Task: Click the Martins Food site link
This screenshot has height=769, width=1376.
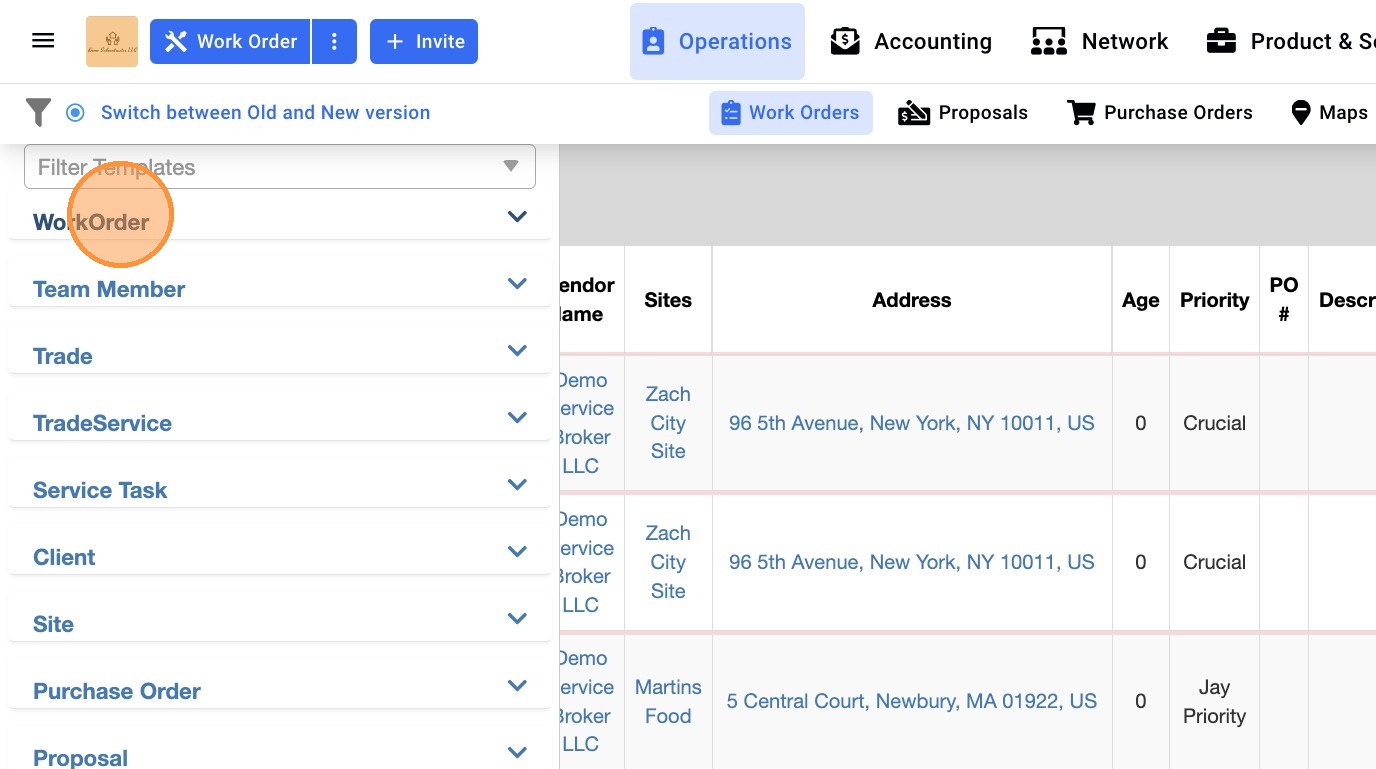Action: pos(668,701)
